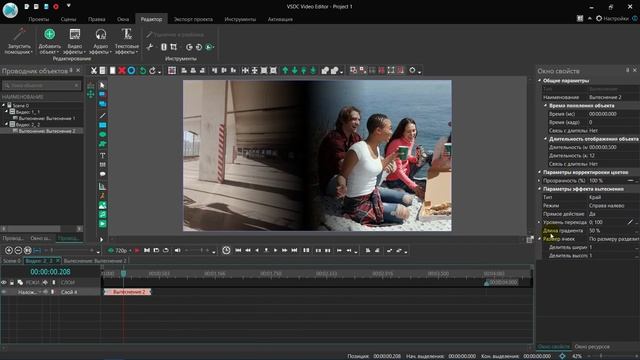Jump to start with first skip-back button
This screenshot has height=360, width=640.
coord(238,250)
